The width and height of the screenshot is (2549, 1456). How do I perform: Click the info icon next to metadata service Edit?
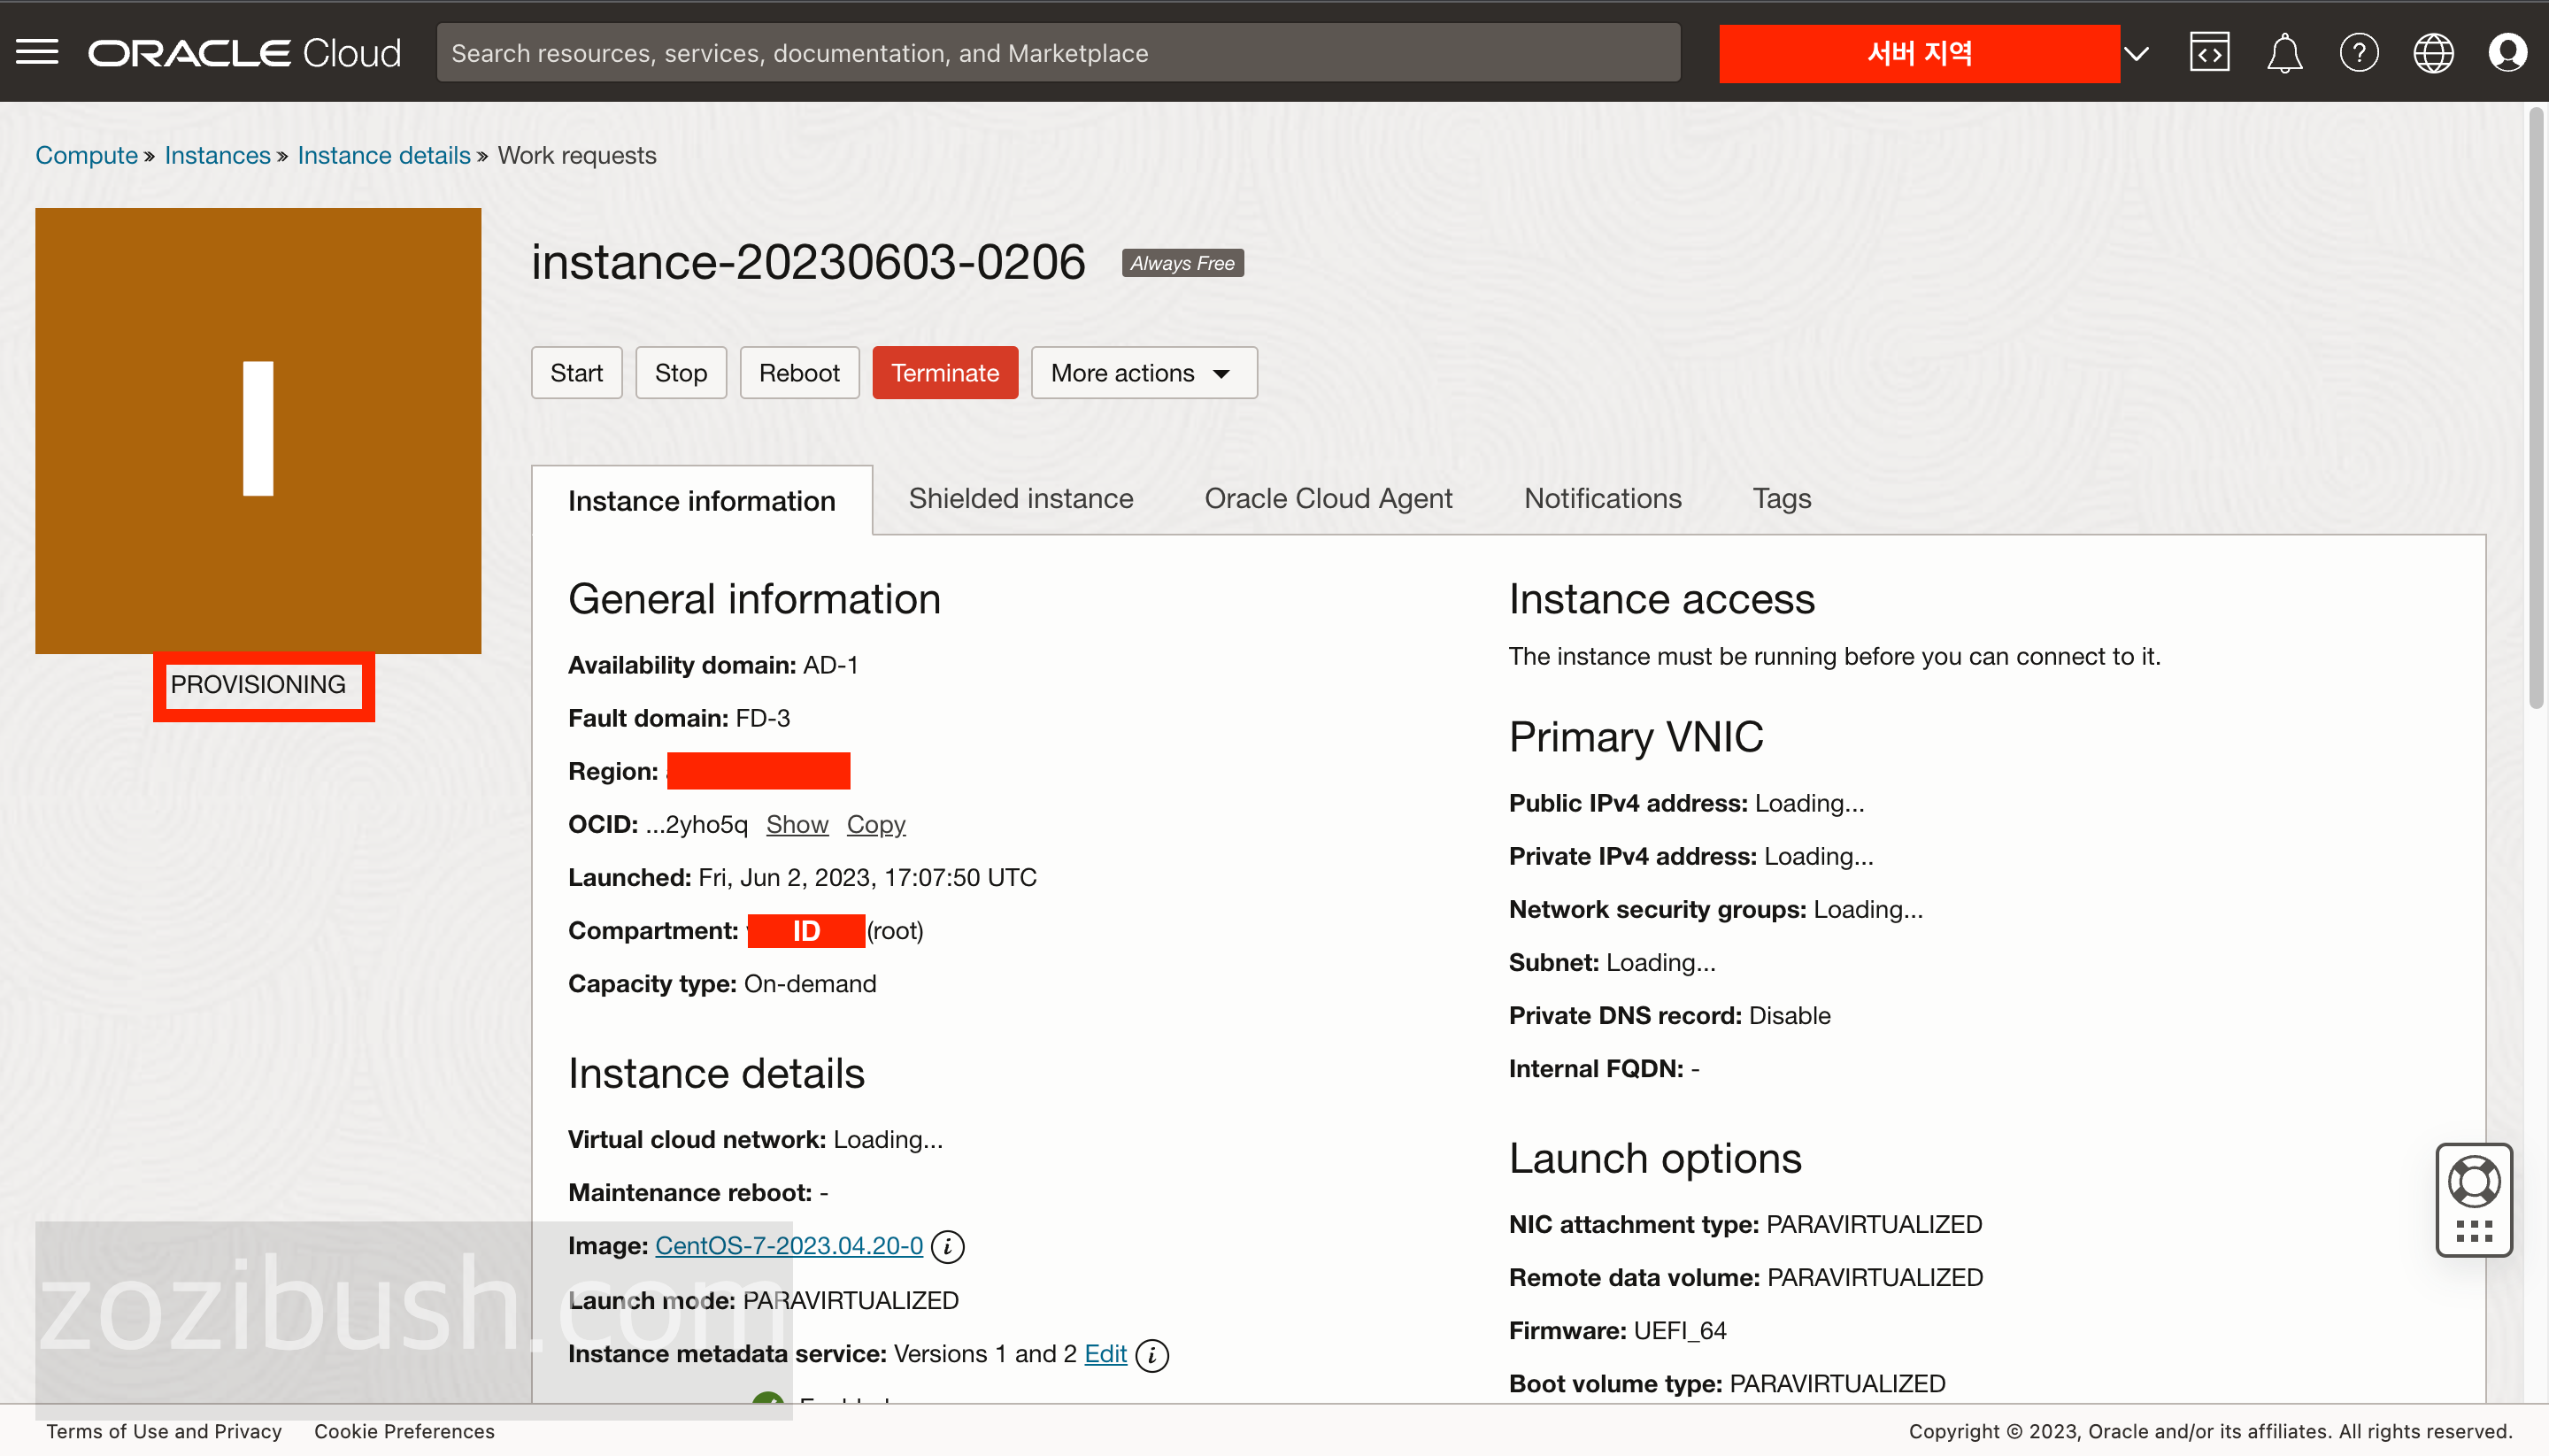click(x=1152, y=1354)
